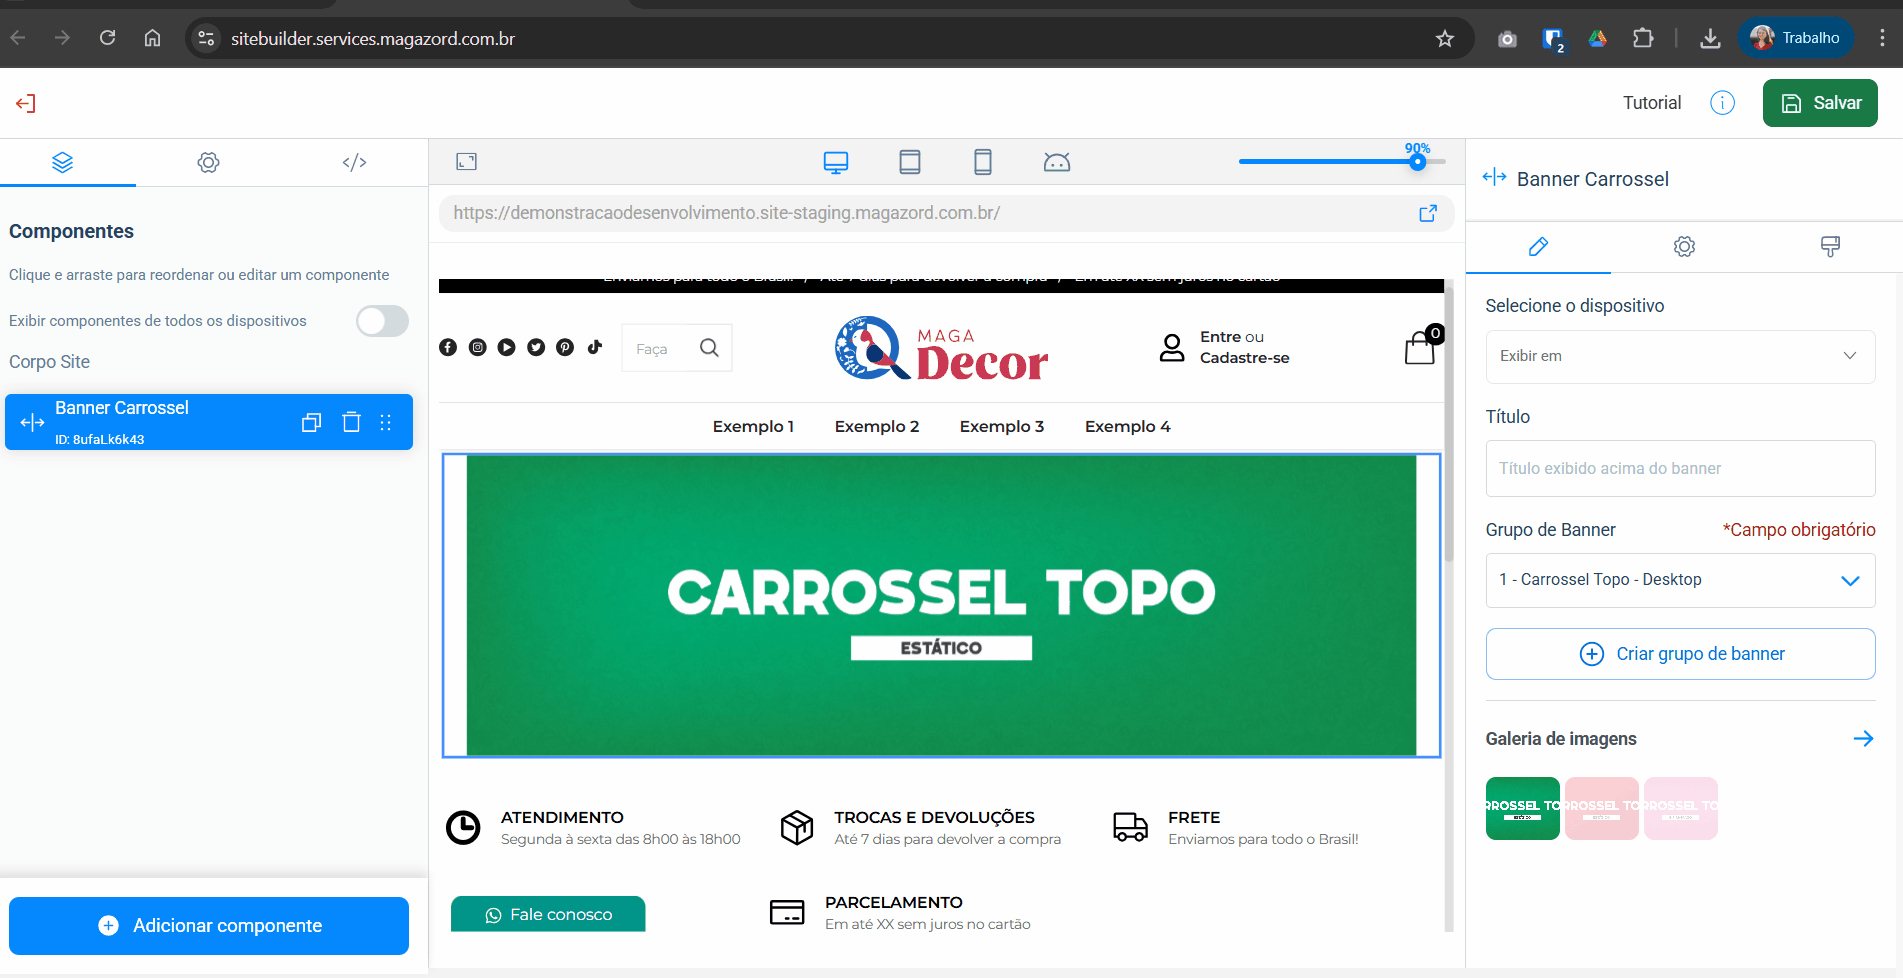This screenshot has height=978, width=1903.
Task: Click the Frete truck icon
Action: point(1131,827)
